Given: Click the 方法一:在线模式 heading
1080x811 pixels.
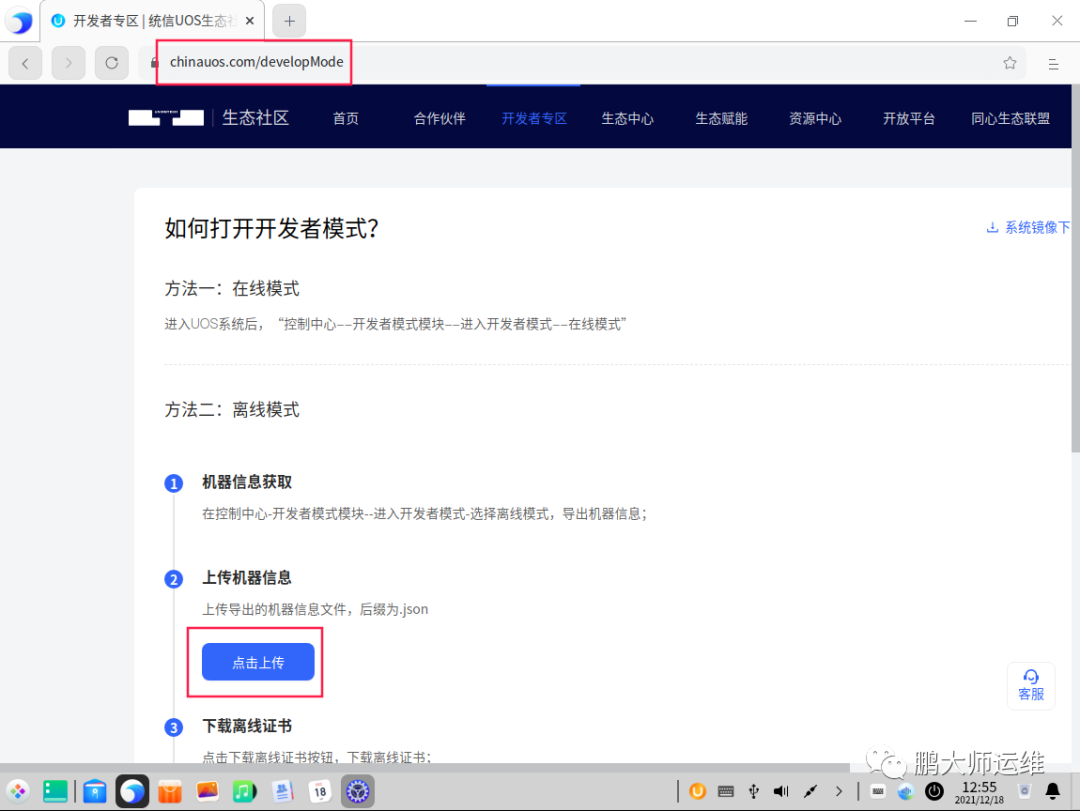Looking at the screenshot, I should [232, 288].
